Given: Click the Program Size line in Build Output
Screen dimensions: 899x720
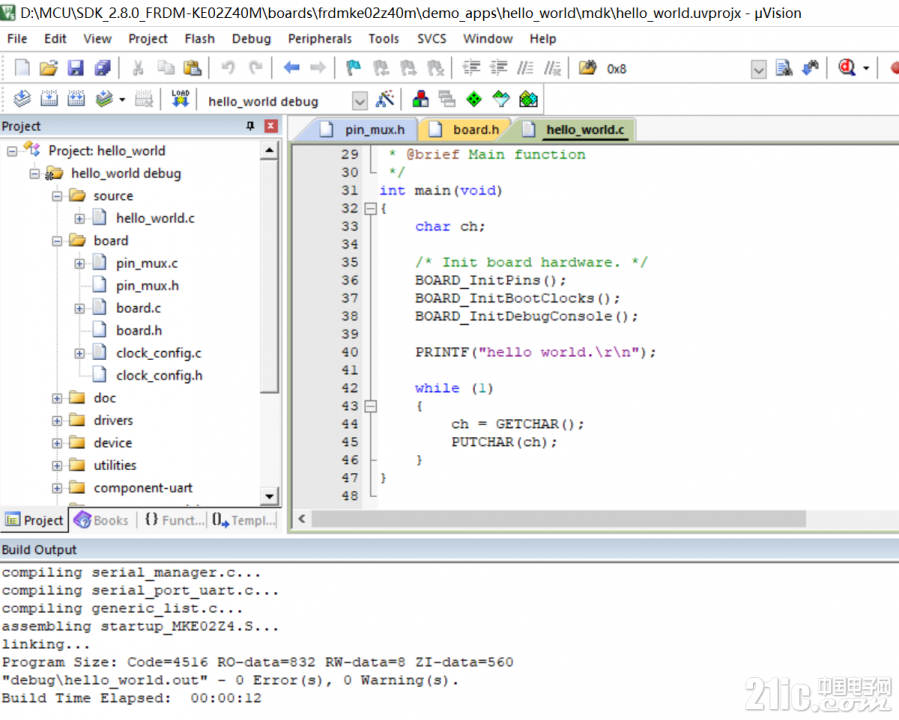Looking at the screenshot, I should pyautogui.click(x=257, y=662).
